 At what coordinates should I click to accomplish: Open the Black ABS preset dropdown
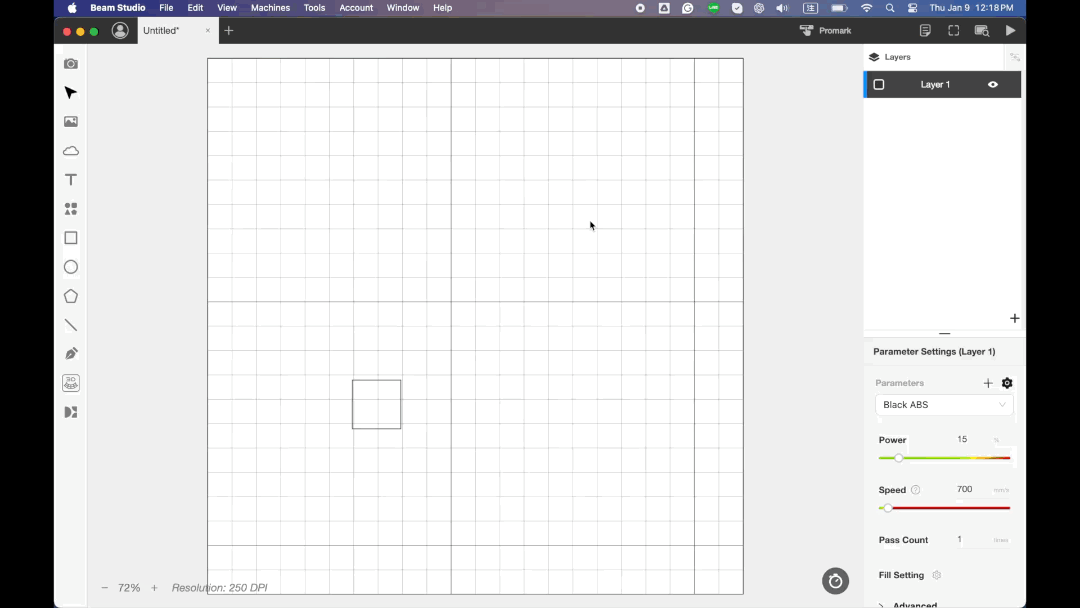(944, 405)
